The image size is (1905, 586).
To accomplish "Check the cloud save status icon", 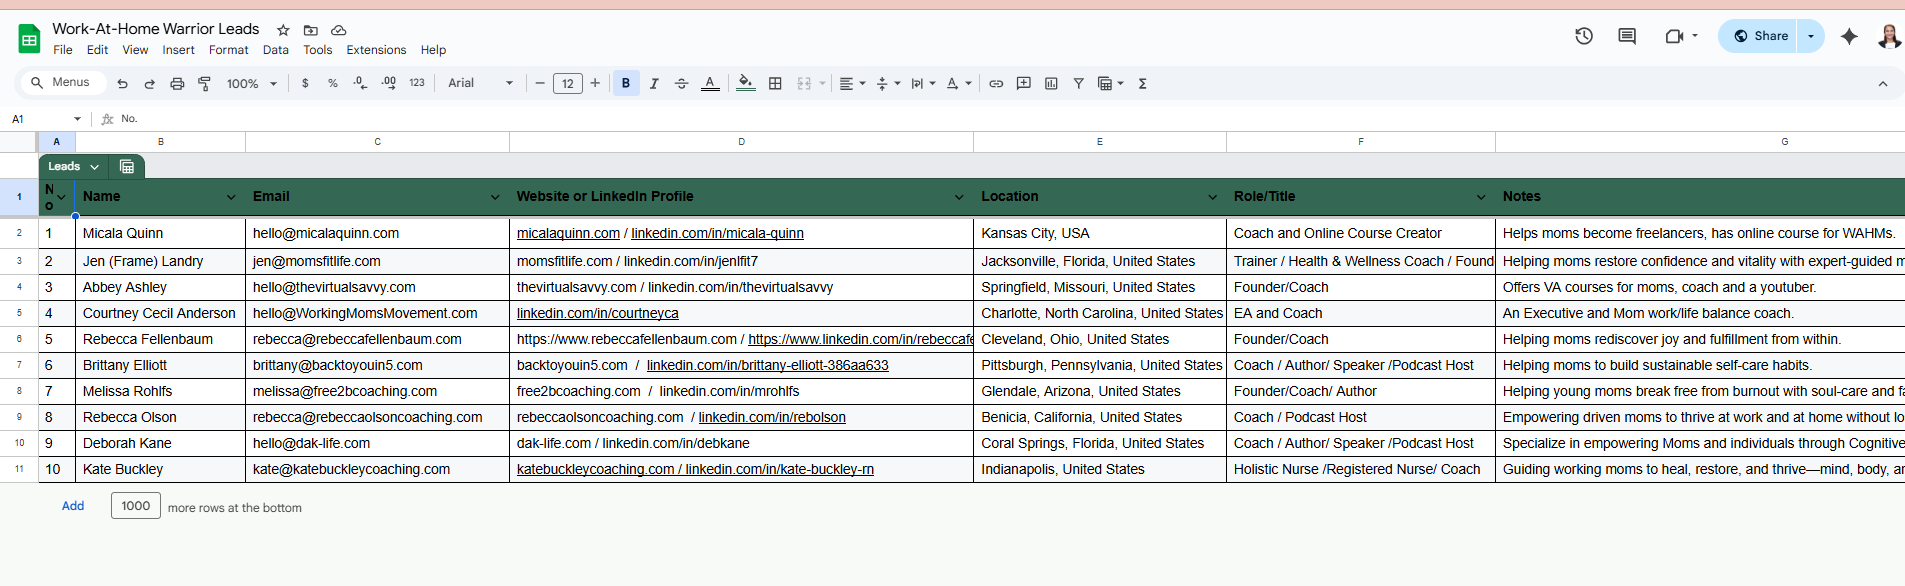I will pos(339,30).
